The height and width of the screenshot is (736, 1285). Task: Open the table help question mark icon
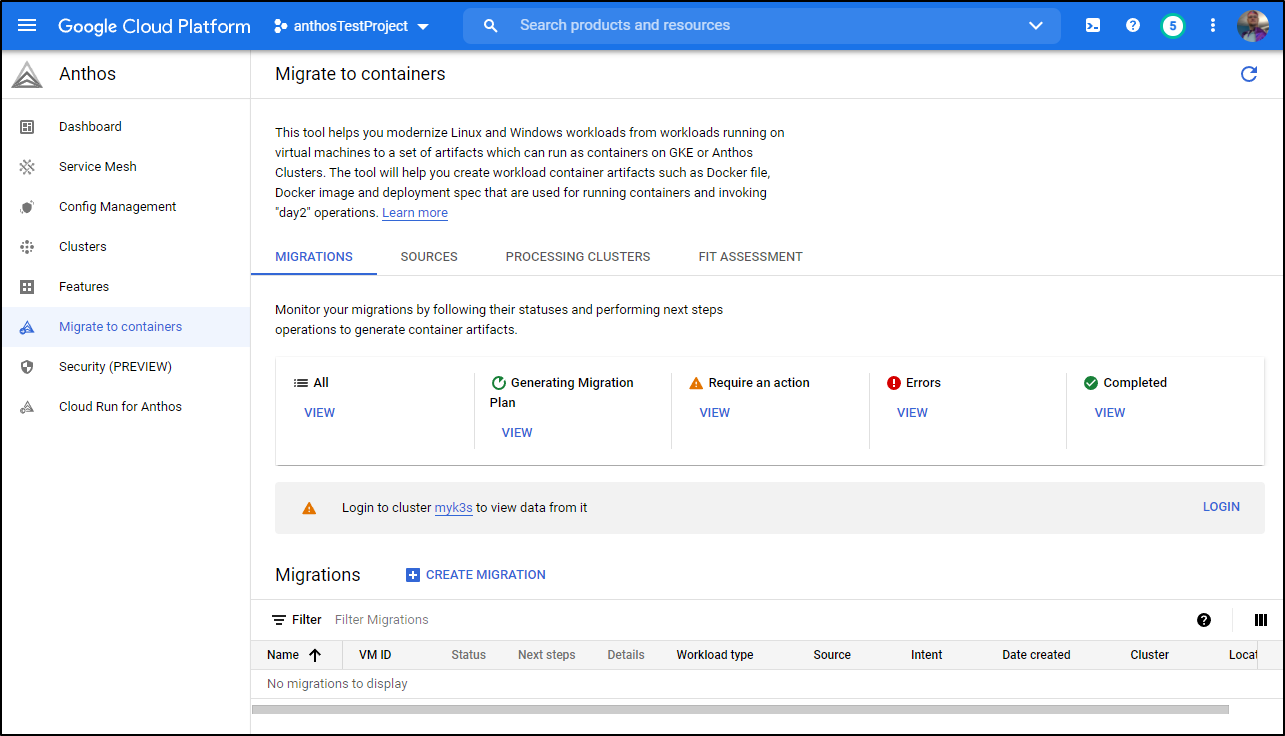(x=1204, y=620)
